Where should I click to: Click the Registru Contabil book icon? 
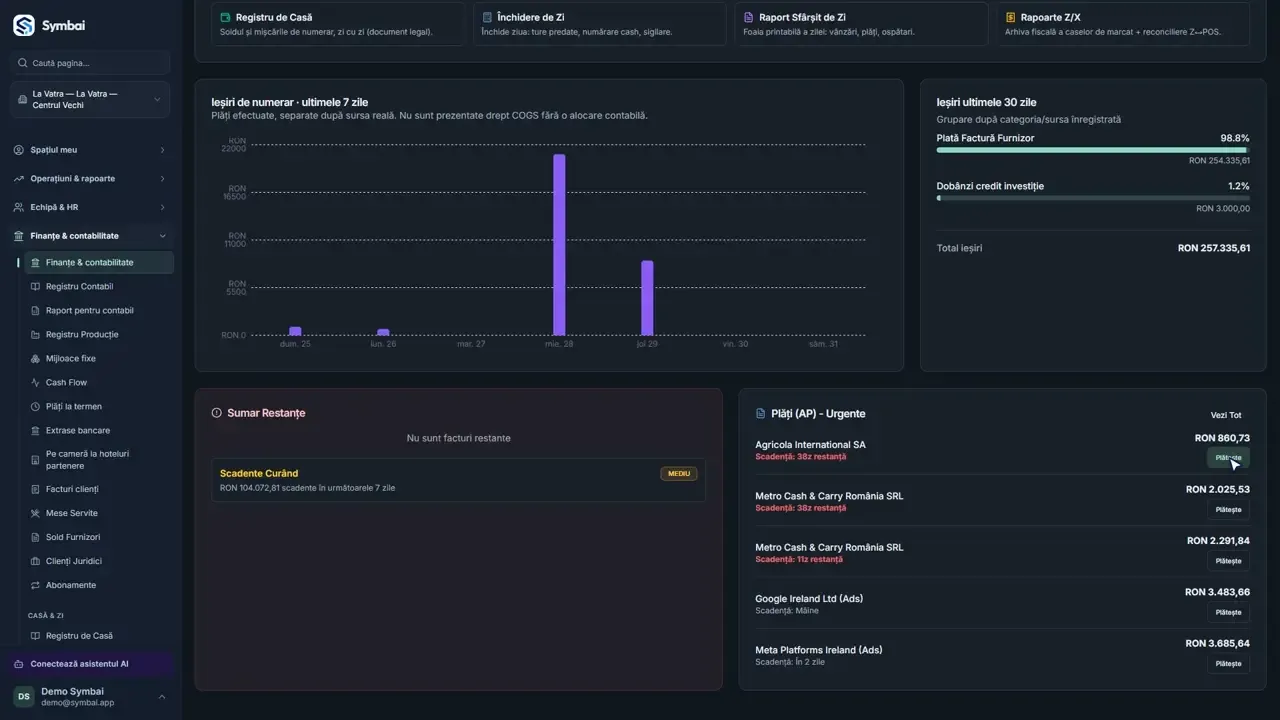tap(36, 287)
